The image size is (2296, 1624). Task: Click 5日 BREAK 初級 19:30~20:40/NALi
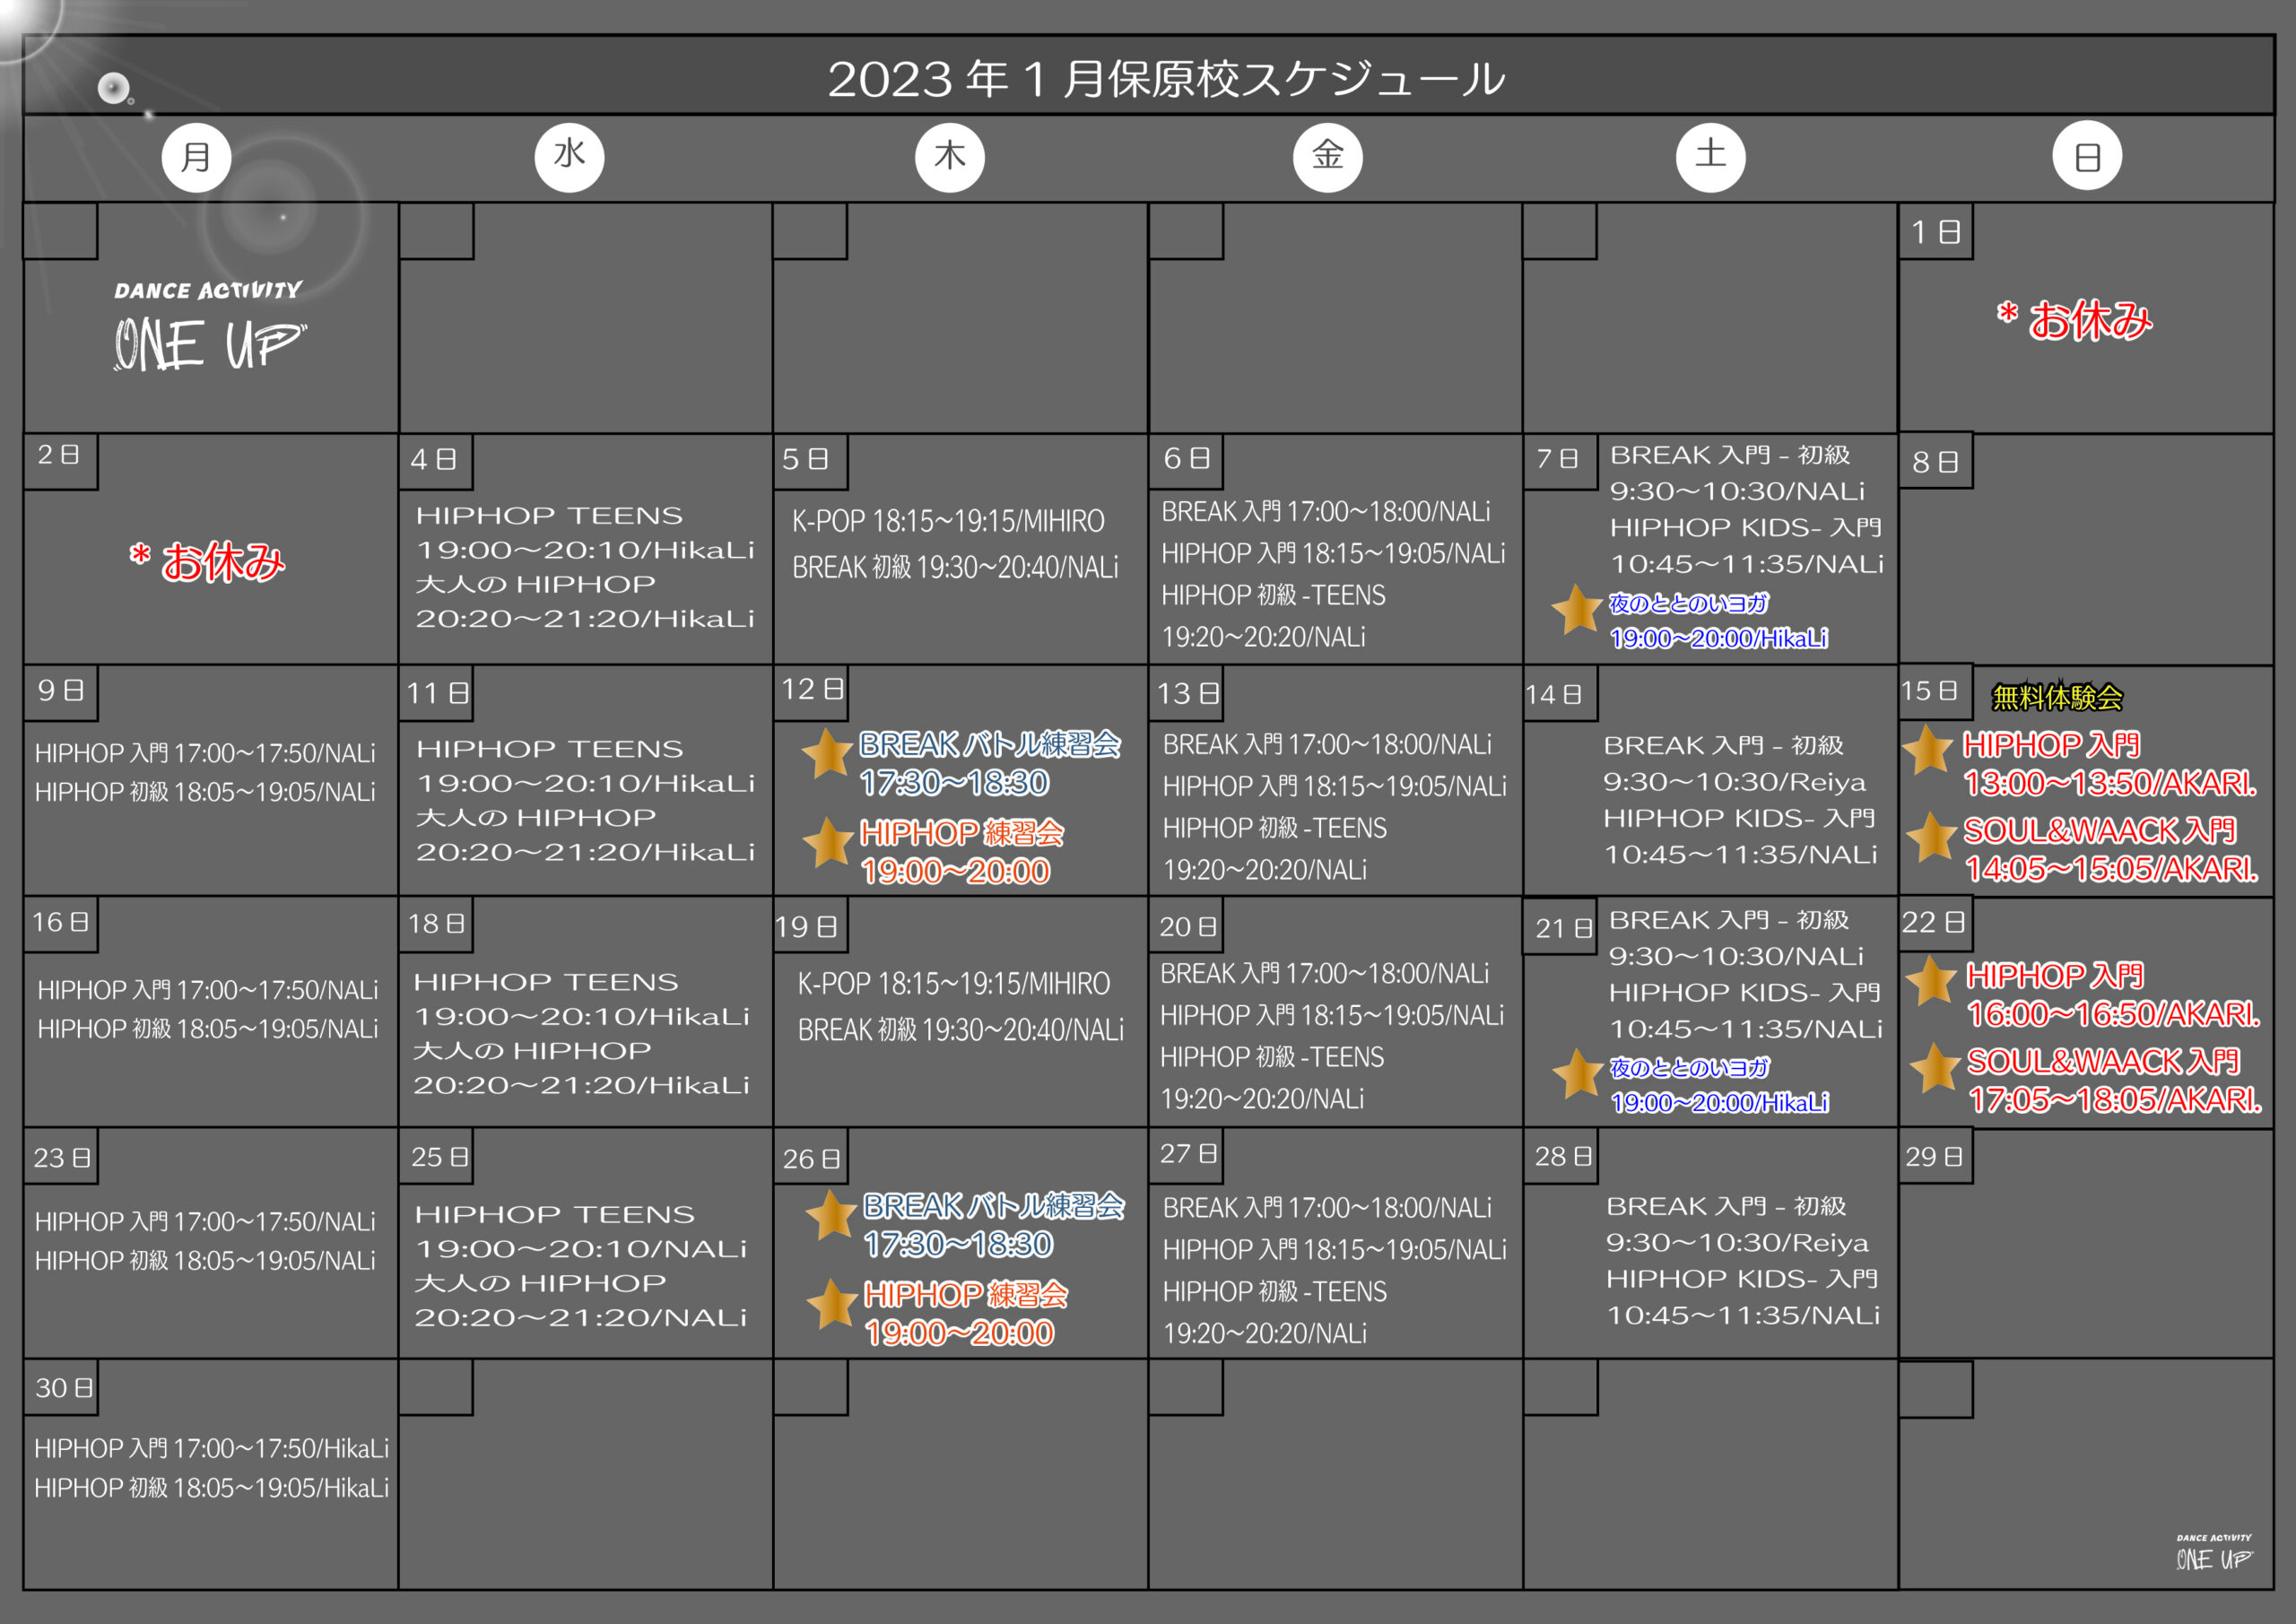[x=955, y=567]
